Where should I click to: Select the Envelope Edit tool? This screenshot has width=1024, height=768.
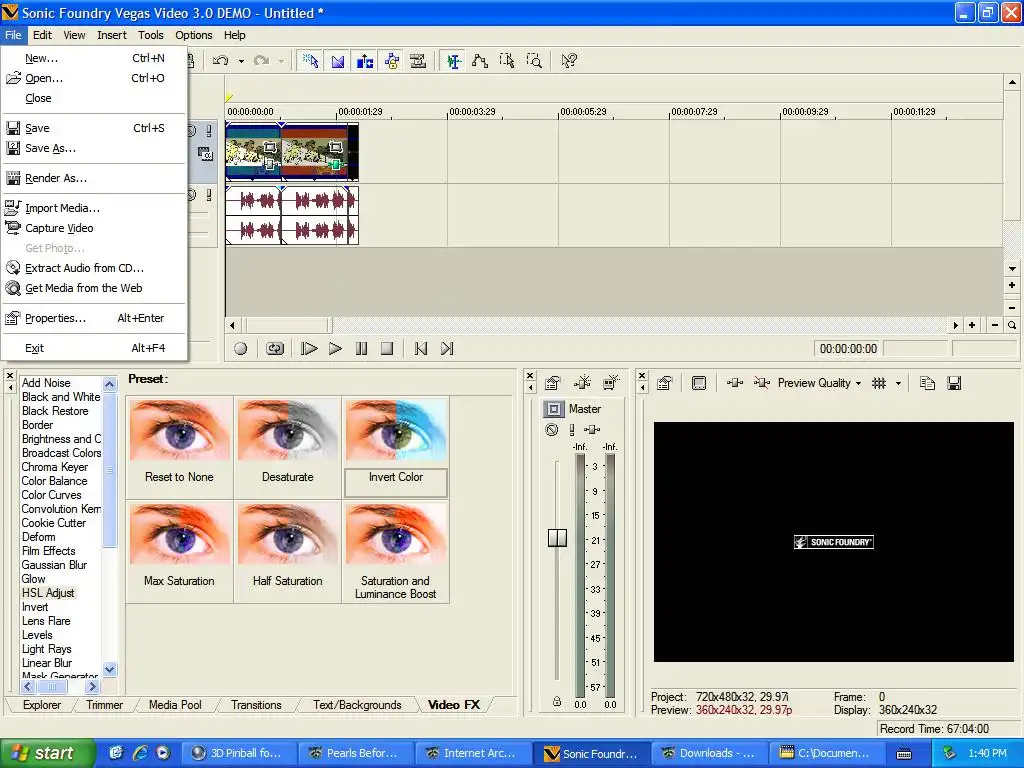(480, 61)
